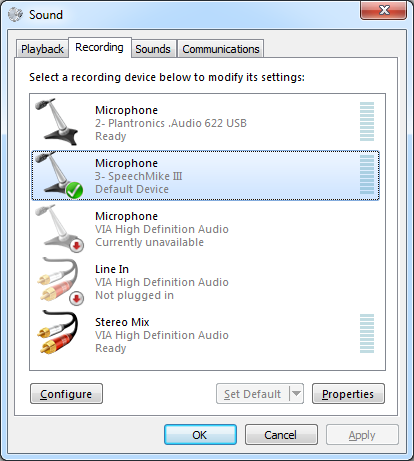Click the Configure button
This screenshot has height=461, width=414.
click(66, 394)
